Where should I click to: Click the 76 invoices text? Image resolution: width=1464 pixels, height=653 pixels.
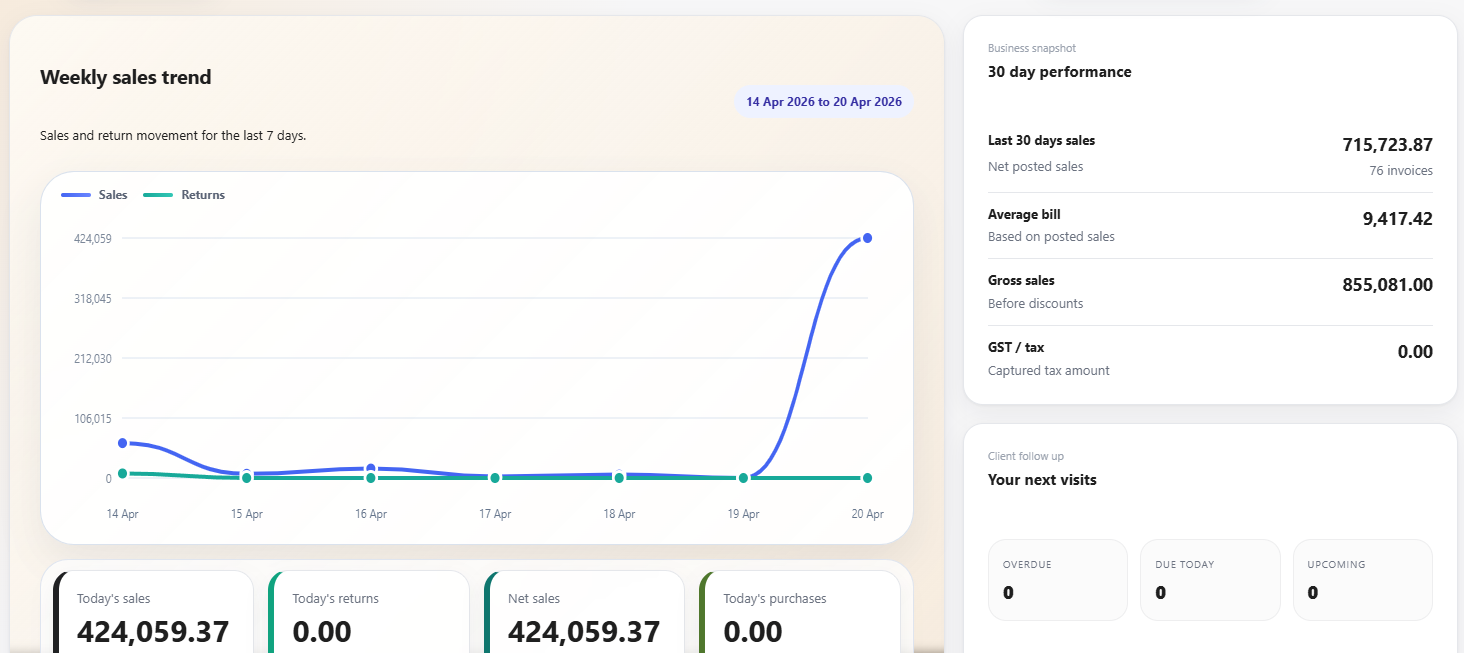click(1401, 171)
